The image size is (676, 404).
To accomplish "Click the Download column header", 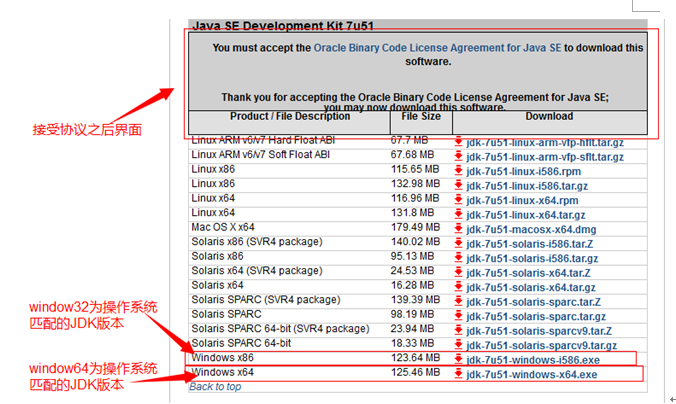I will (x=549, y=116).
